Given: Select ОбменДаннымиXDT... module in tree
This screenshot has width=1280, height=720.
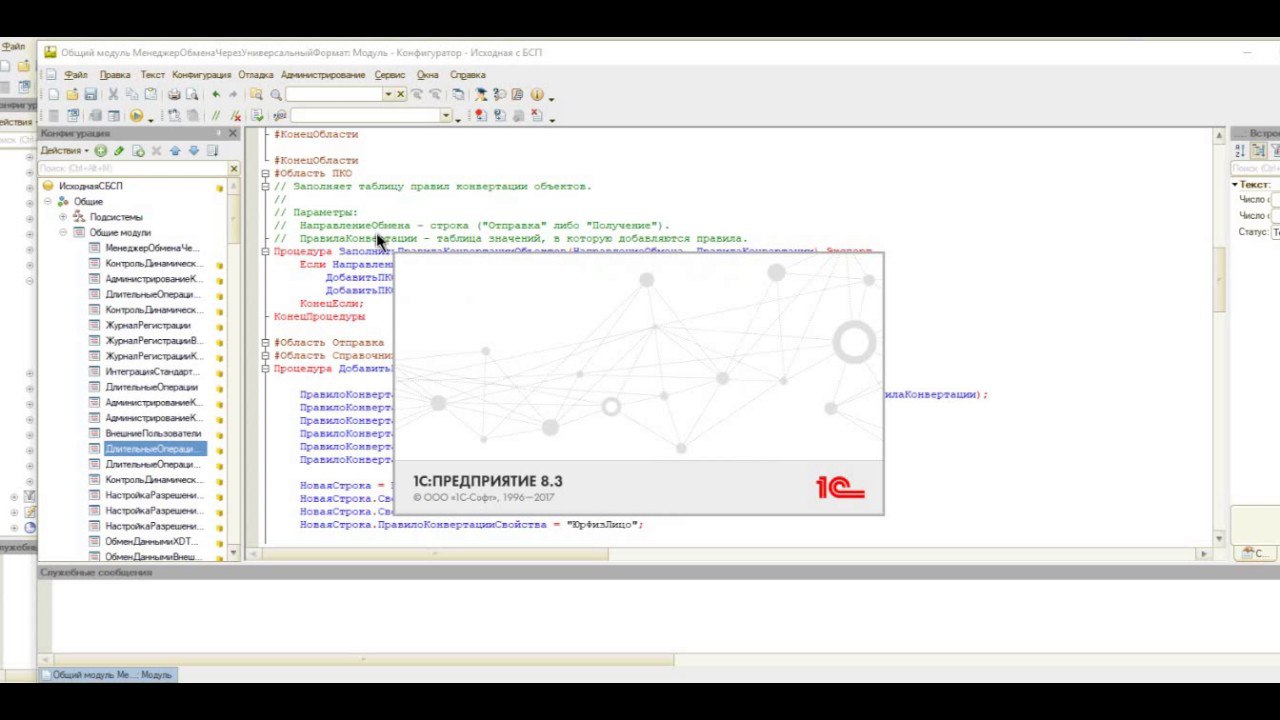Looking at the screenshot, I should pos(152,542).
